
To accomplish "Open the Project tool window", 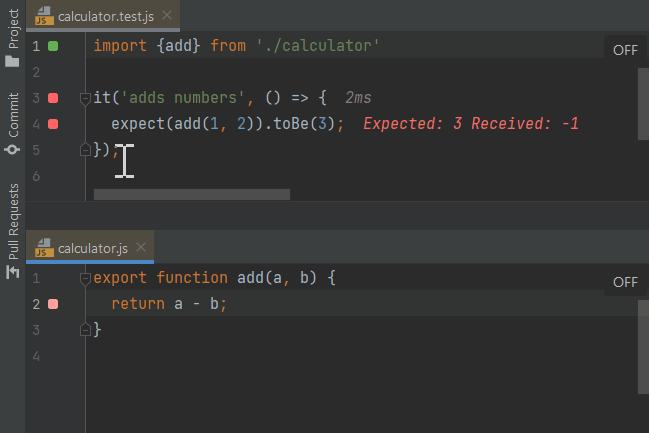I will (x=13, y=42).
